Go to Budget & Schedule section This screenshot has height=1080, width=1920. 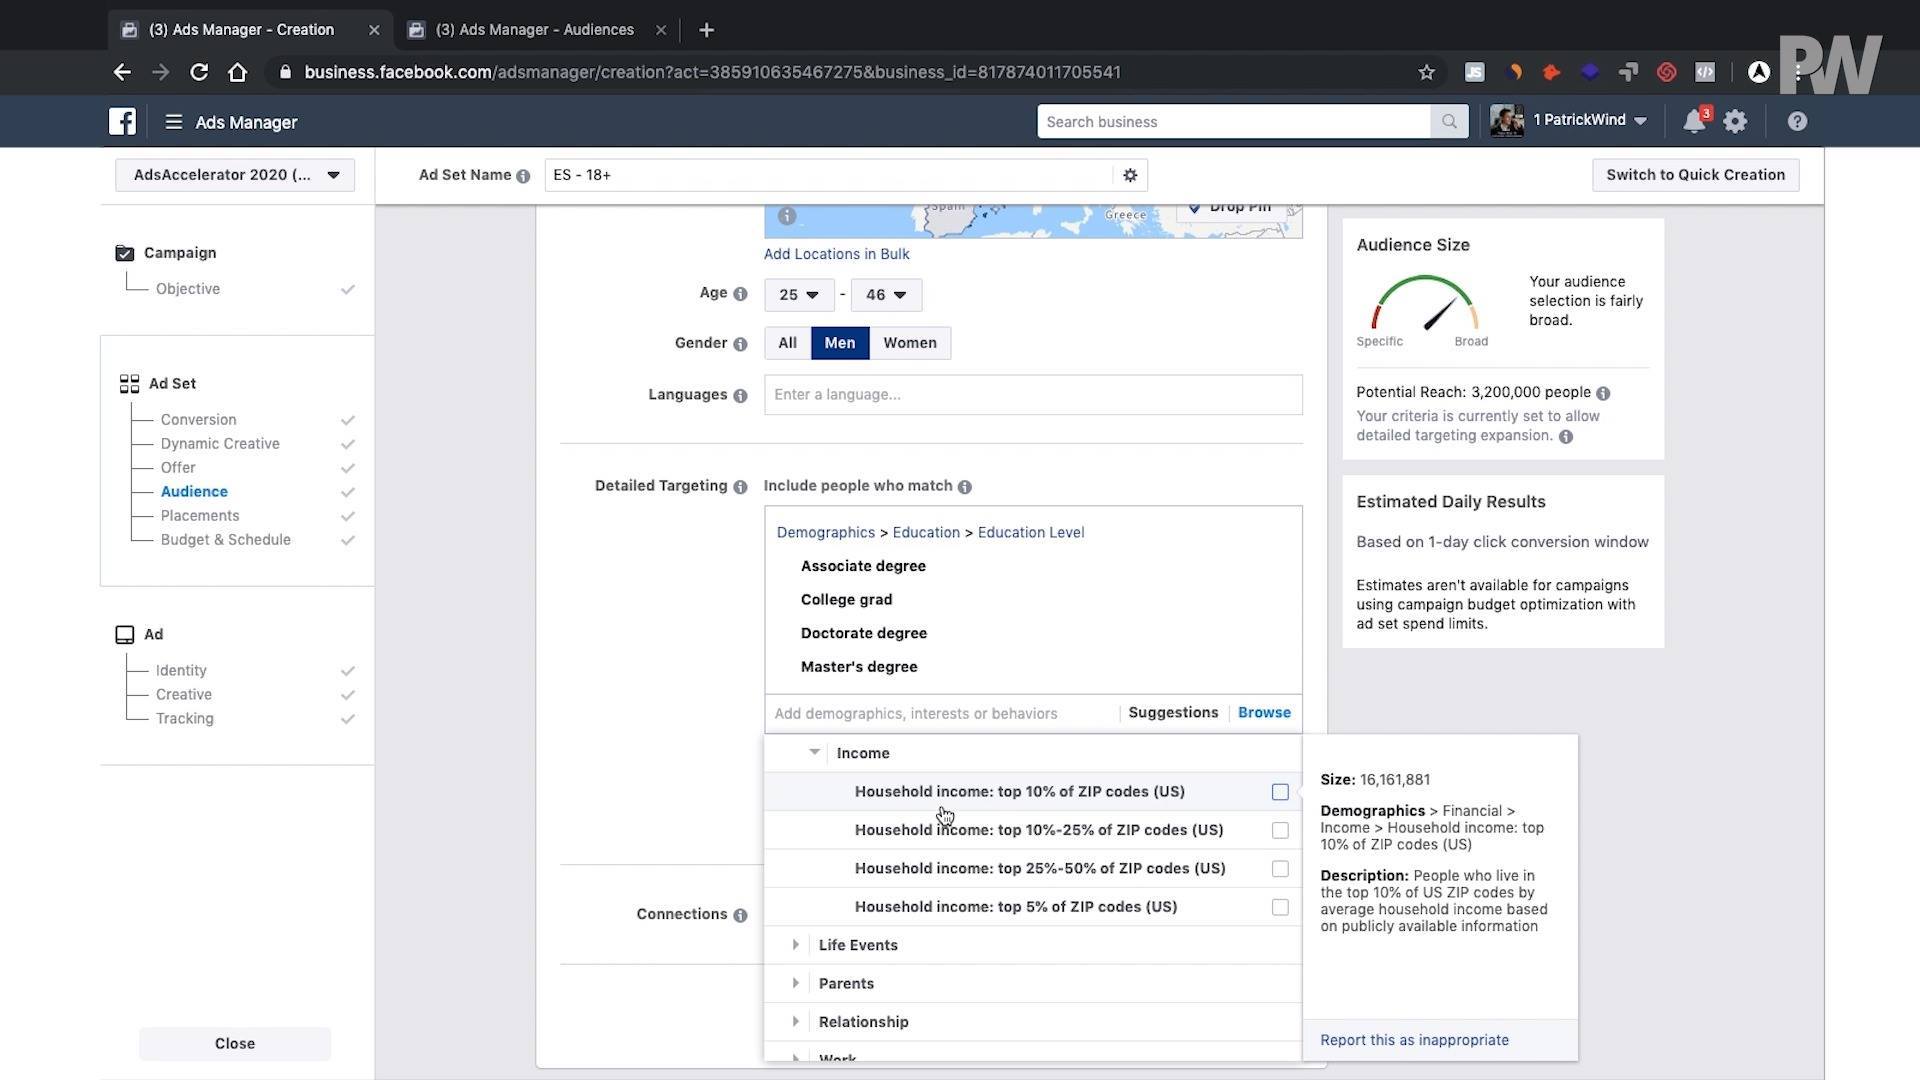[x=226, y=540]
